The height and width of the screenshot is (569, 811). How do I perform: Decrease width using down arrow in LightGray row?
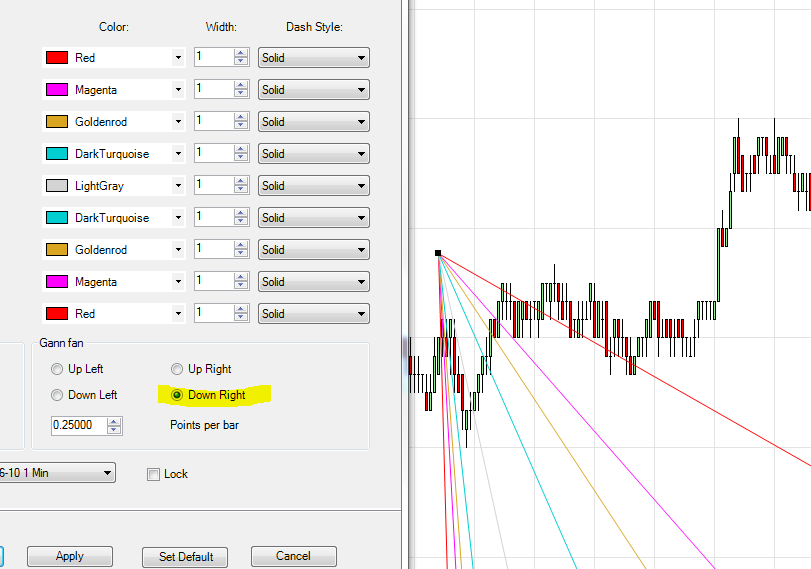tap(241, 190)
